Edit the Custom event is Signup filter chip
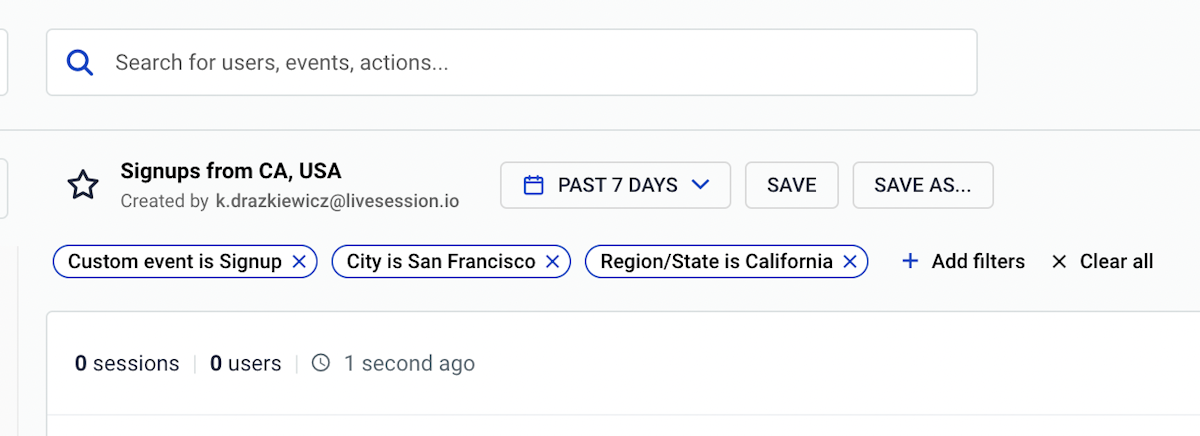This screenshot has width=1200, height=436. (174, 262)
